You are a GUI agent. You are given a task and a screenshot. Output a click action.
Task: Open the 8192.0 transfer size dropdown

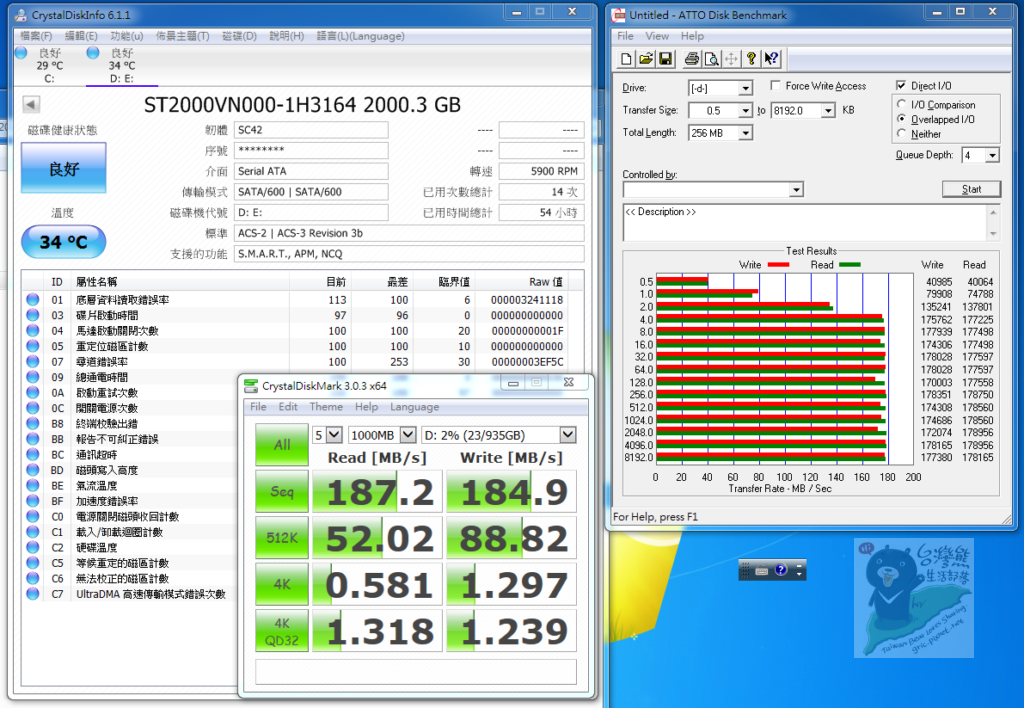(828, 111)
